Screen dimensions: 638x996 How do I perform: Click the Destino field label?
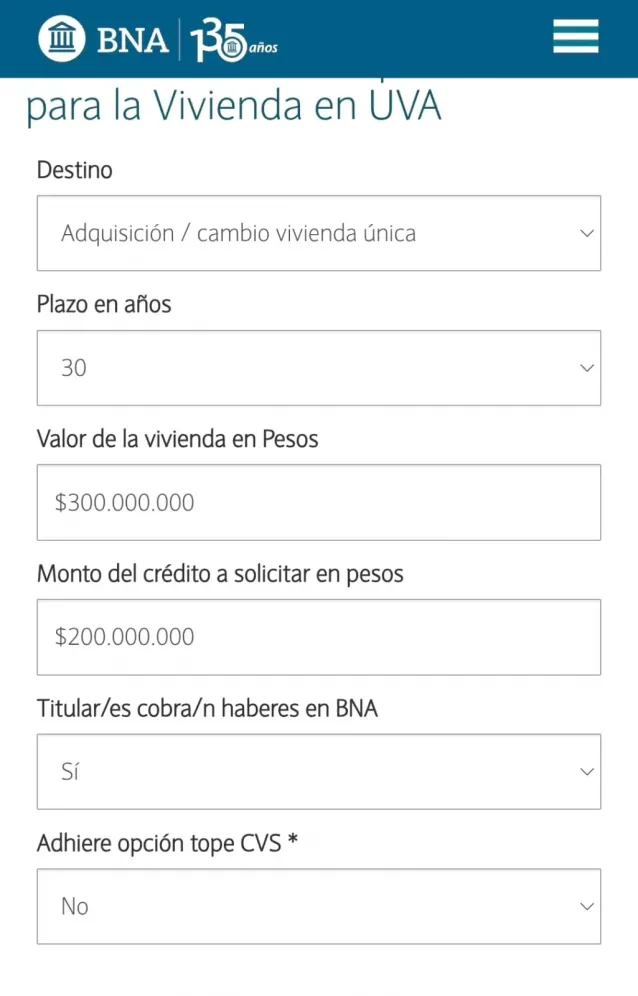point(75,170)
